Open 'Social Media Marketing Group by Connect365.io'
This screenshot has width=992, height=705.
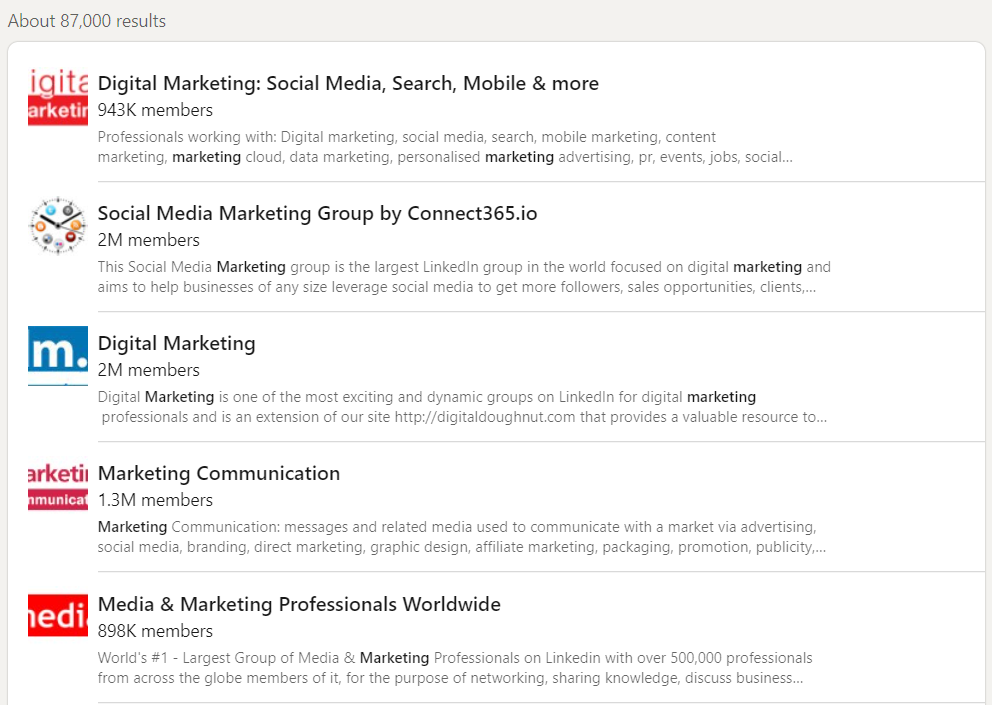point(317,214)
